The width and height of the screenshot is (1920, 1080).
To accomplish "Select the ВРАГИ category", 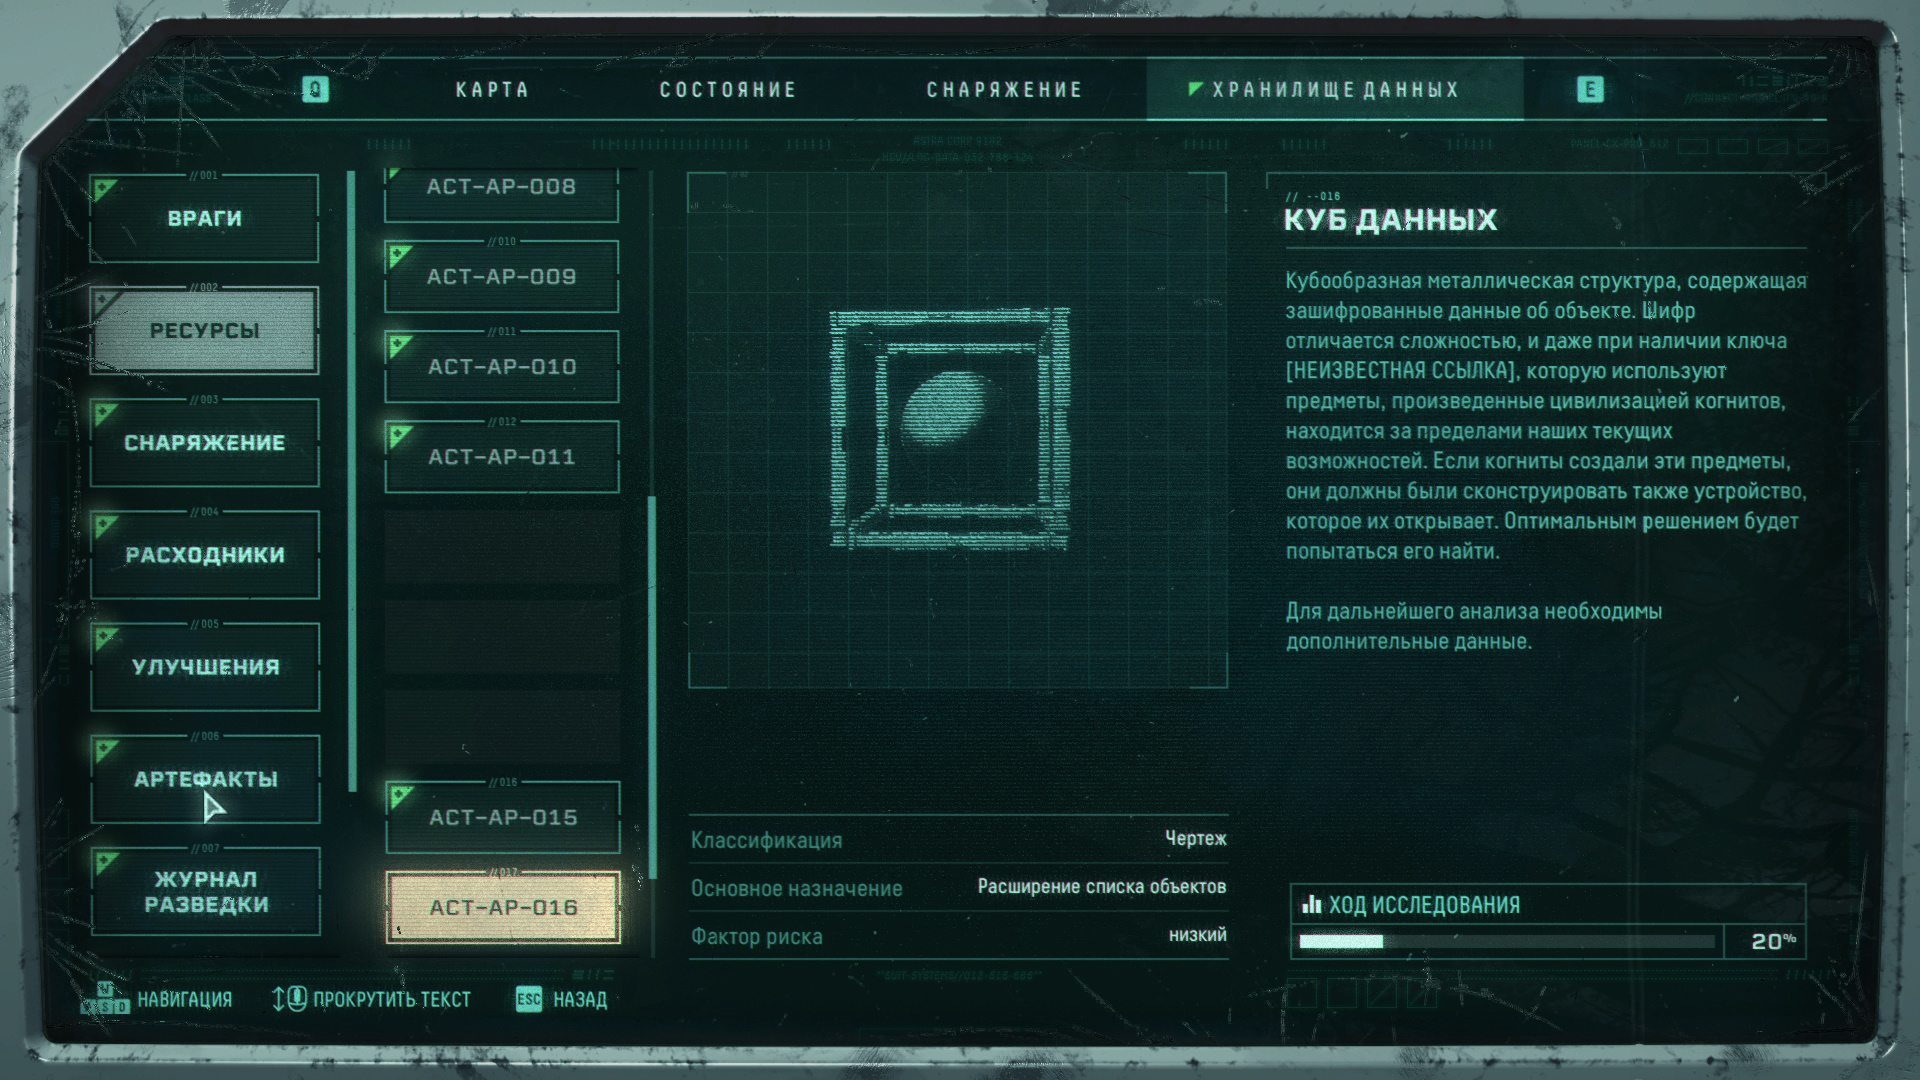I will 205,219.
